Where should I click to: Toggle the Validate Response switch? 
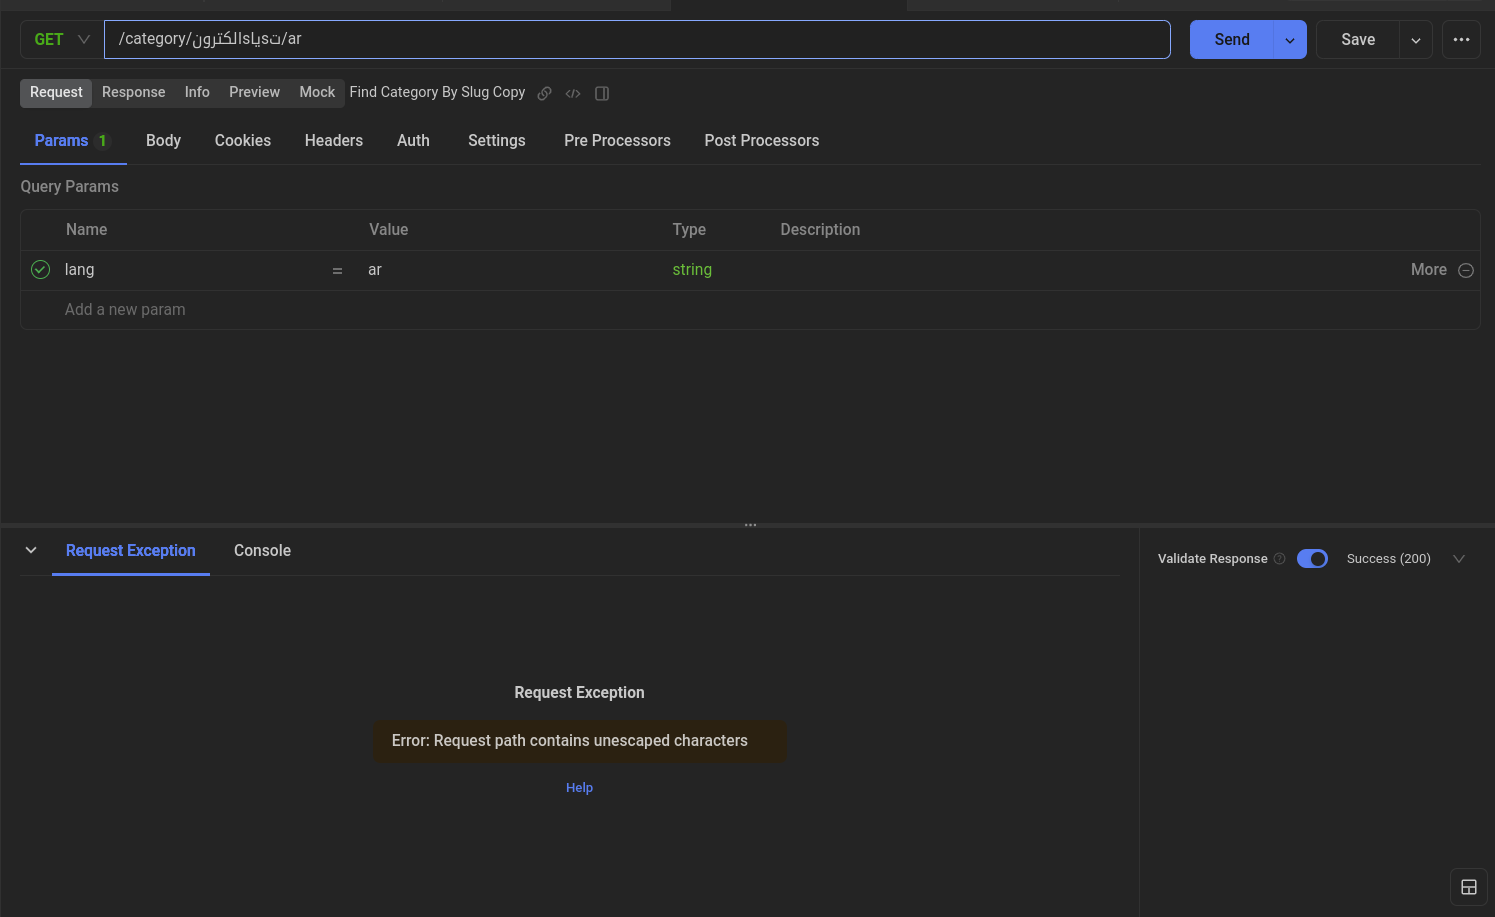pyautogui.click(x=1312, y=559)
